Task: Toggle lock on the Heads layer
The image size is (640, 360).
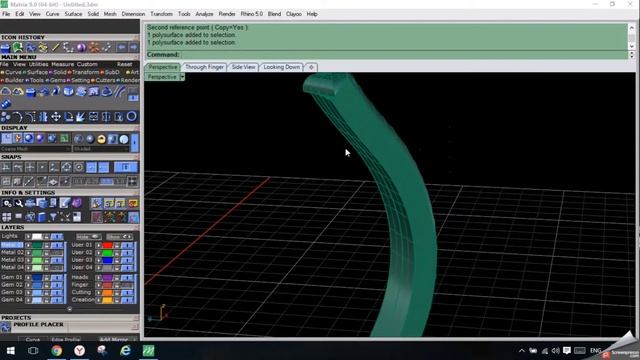Action: (x=116, y=278)
